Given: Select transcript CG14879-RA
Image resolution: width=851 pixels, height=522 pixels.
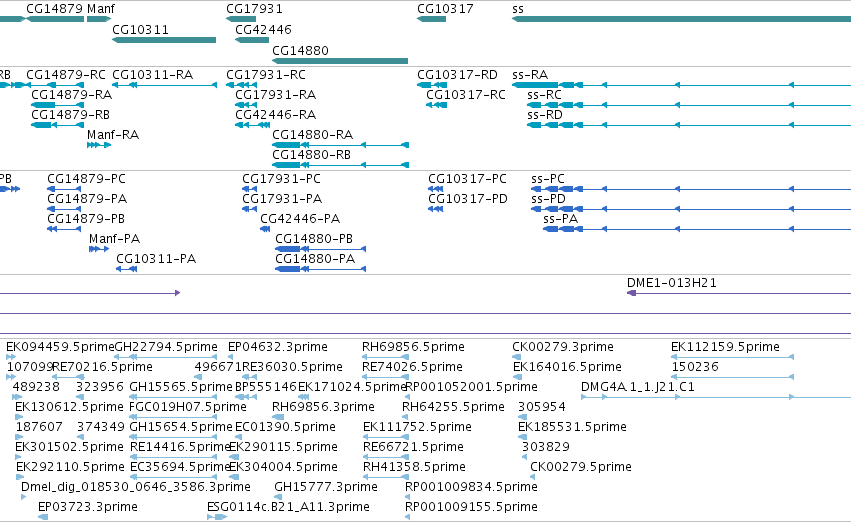Looking at the screenshot, I should [x=72, y=94].
